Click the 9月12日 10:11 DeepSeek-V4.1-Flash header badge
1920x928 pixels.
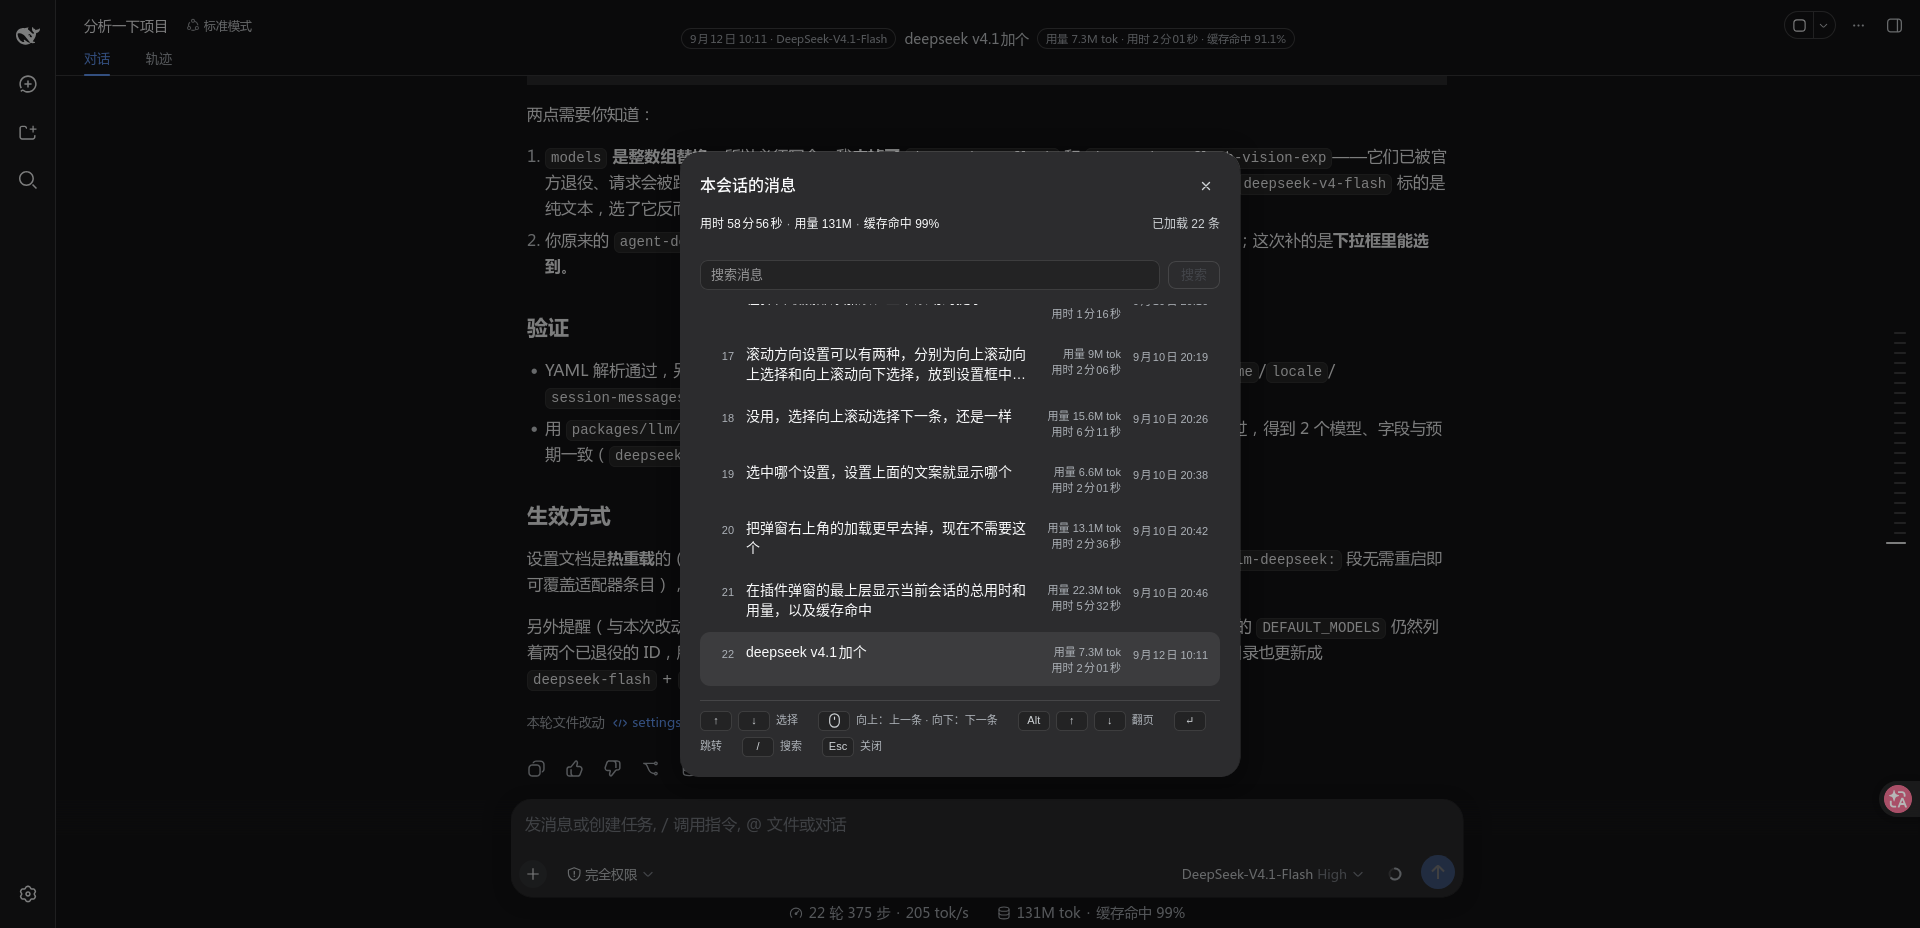[x=788, y=39]
